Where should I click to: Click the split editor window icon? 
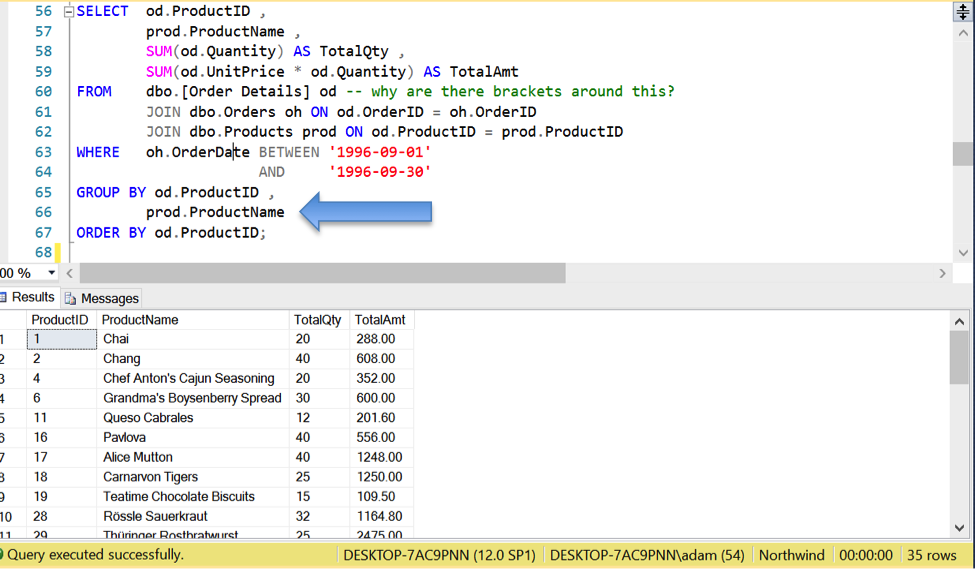tap(963, 12)
